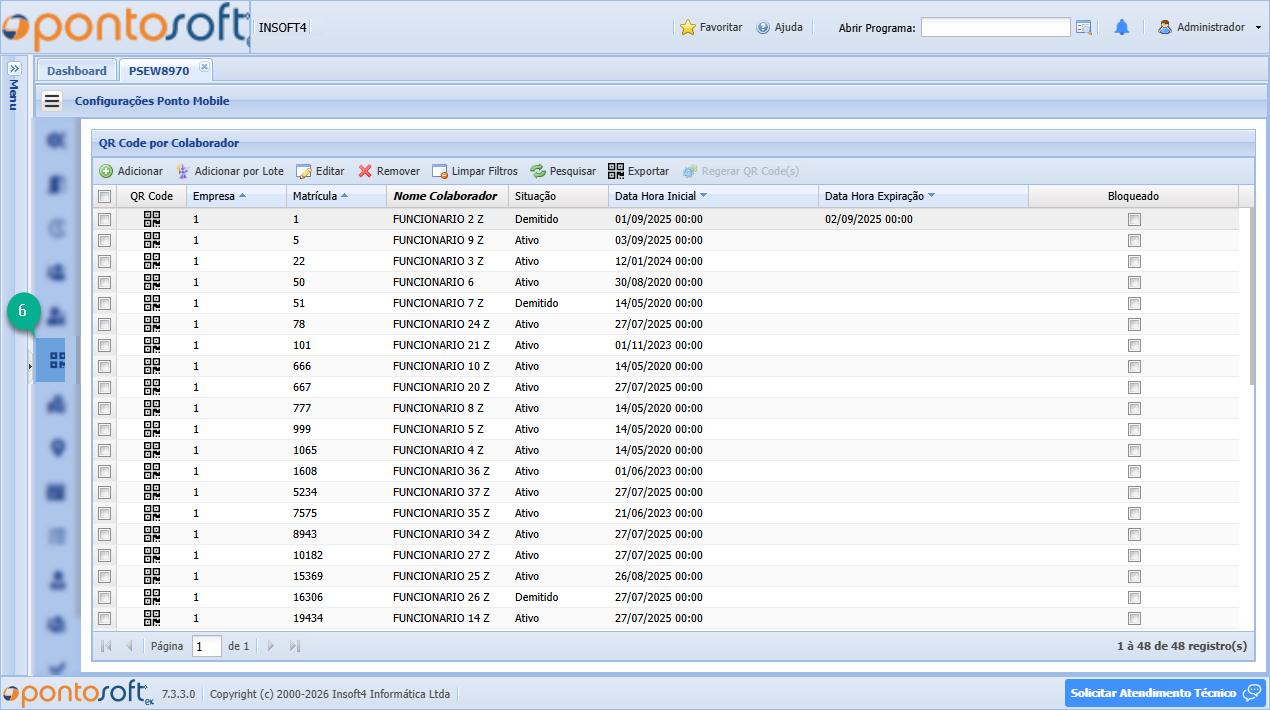Click the Editar pencil icon
The width and height of the screenshot is (1270, 710).
(303, 171)
